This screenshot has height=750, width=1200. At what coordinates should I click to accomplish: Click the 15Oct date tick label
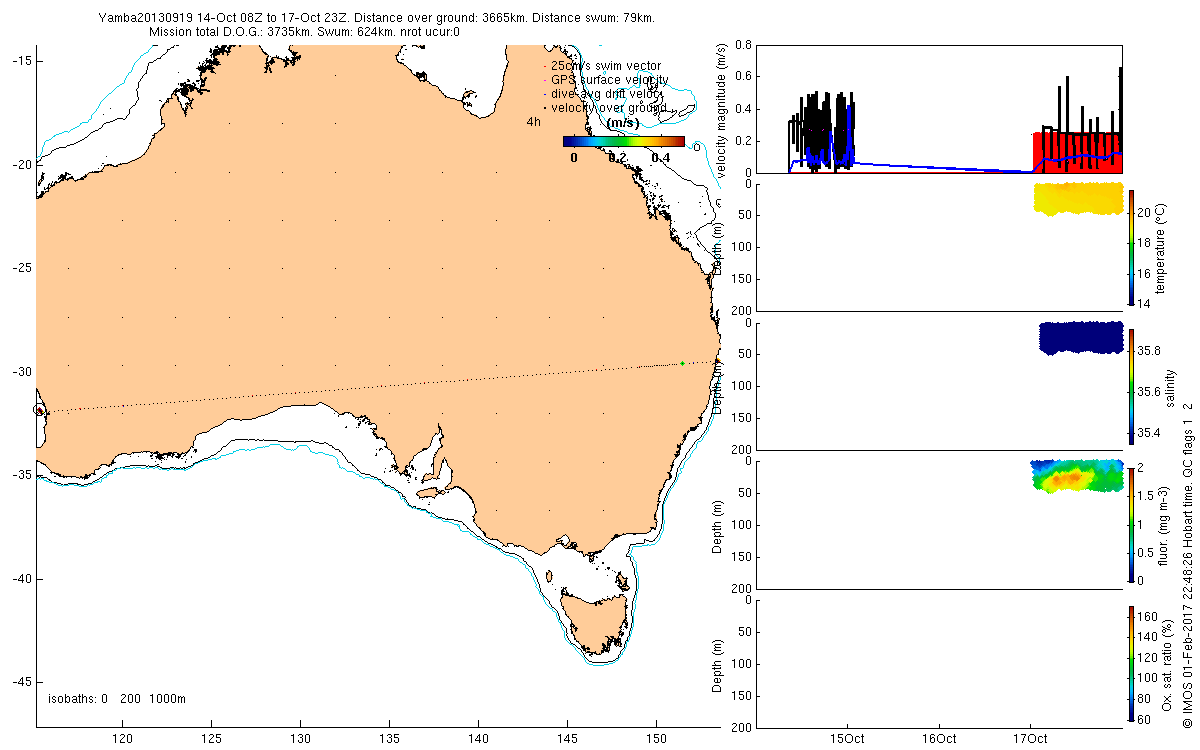pyautogui.click(x=848, y=739)
